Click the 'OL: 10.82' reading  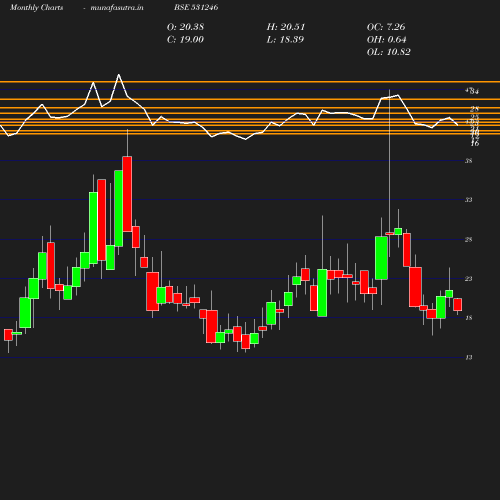pos(389,52)
